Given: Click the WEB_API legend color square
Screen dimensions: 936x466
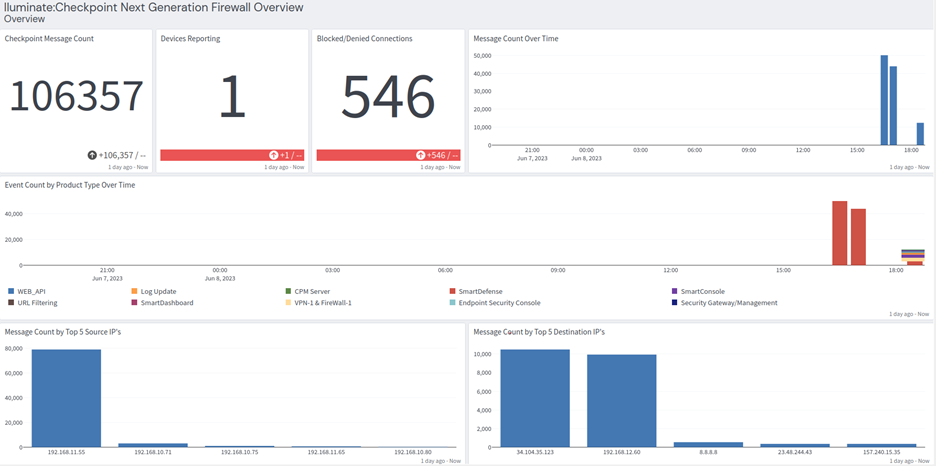Looking at the screenshot, I should 11,291.
